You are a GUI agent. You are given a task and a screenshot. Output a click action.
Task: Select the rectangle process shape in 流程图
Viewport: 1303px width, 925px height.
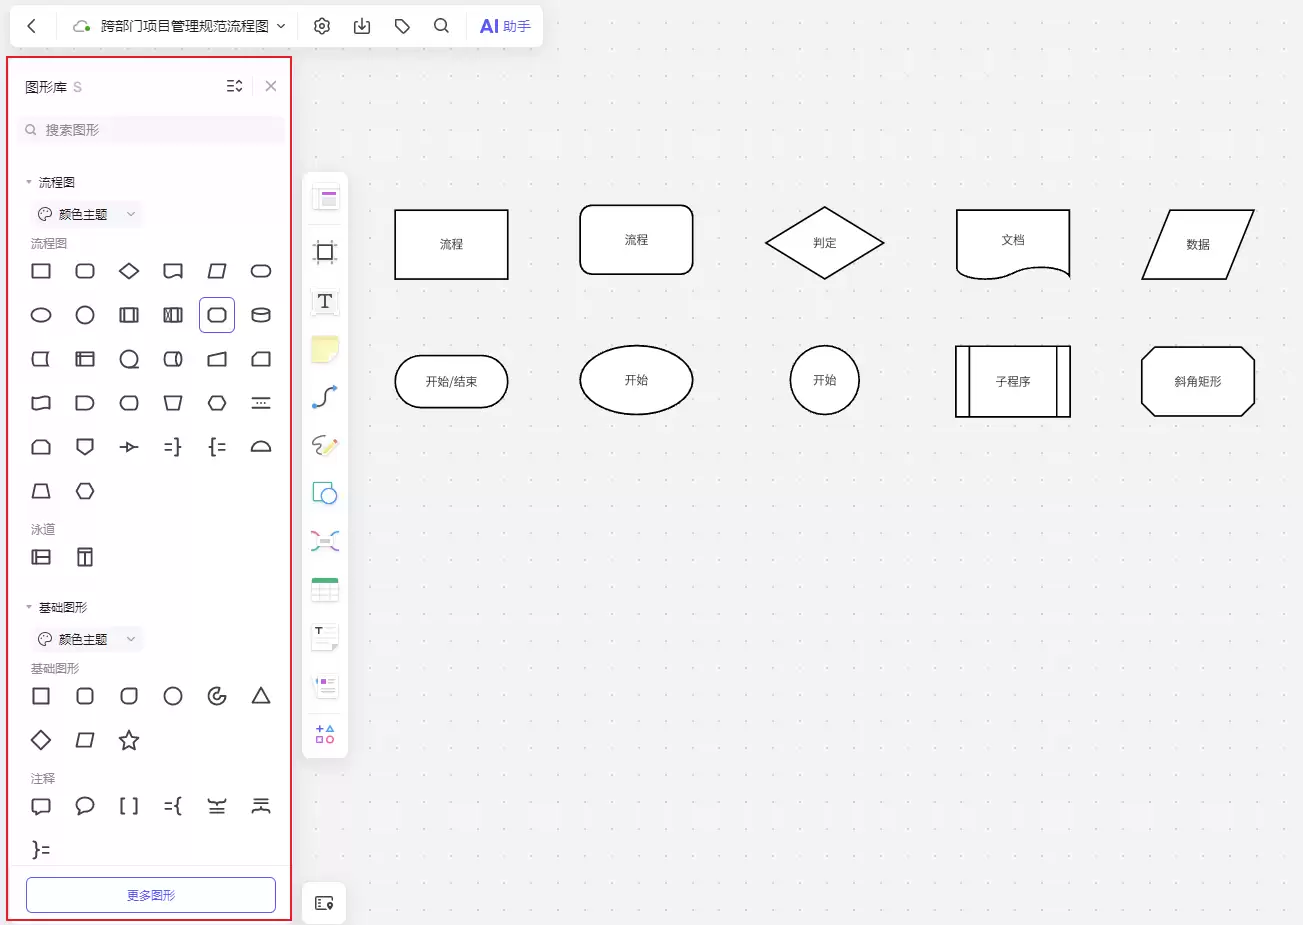(x=41, y=271)
